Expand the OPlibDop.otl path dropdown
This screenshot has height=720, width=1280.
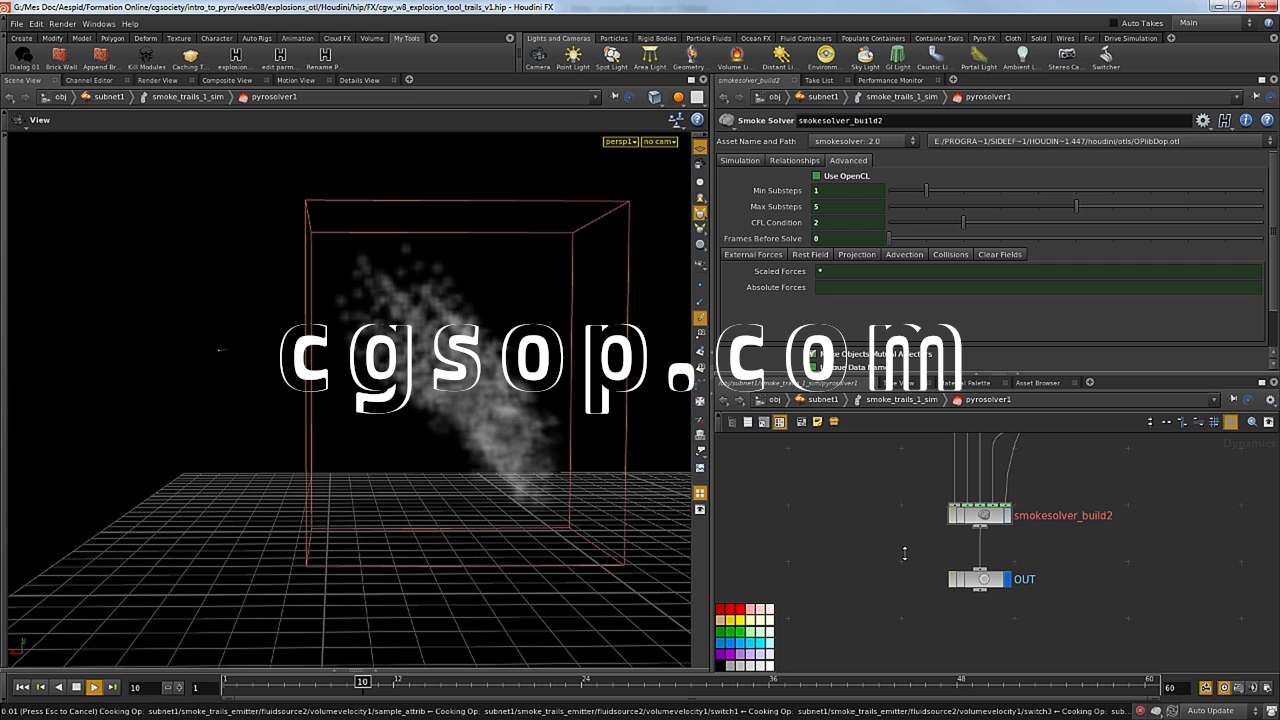(1270, 141)
